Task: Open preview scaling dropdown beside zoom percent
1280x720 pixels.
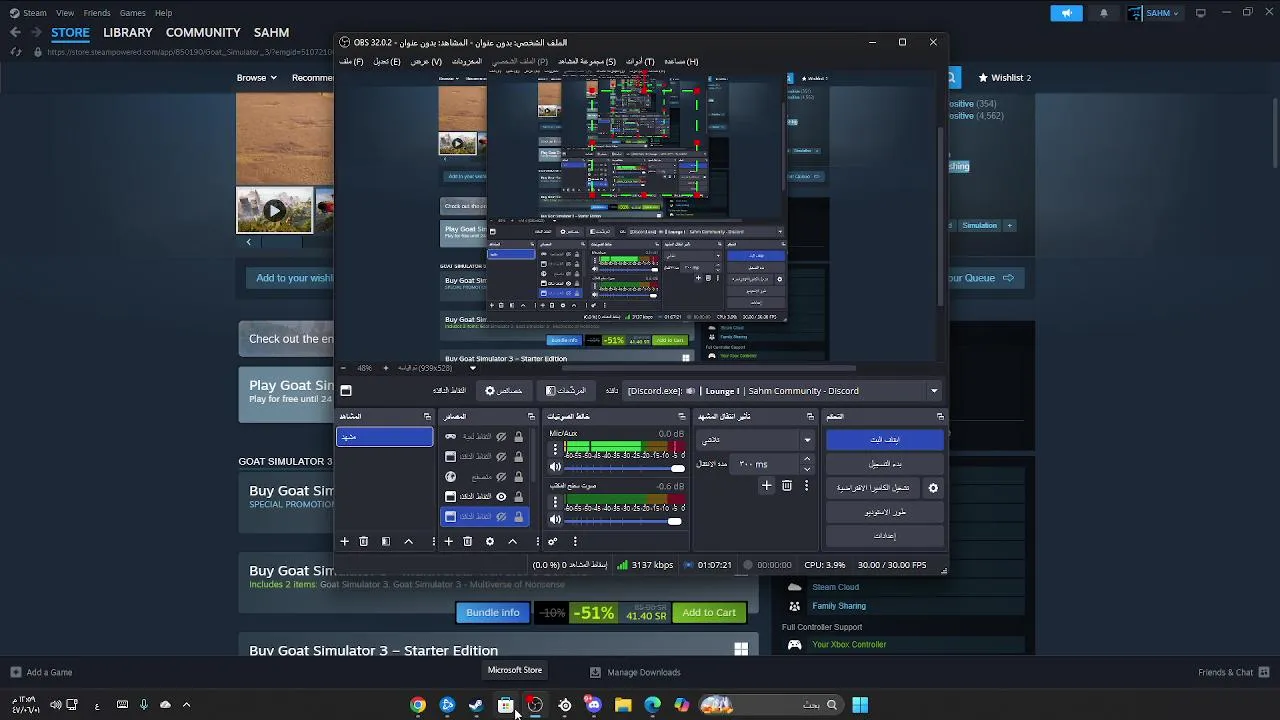Action: (474, 368)
